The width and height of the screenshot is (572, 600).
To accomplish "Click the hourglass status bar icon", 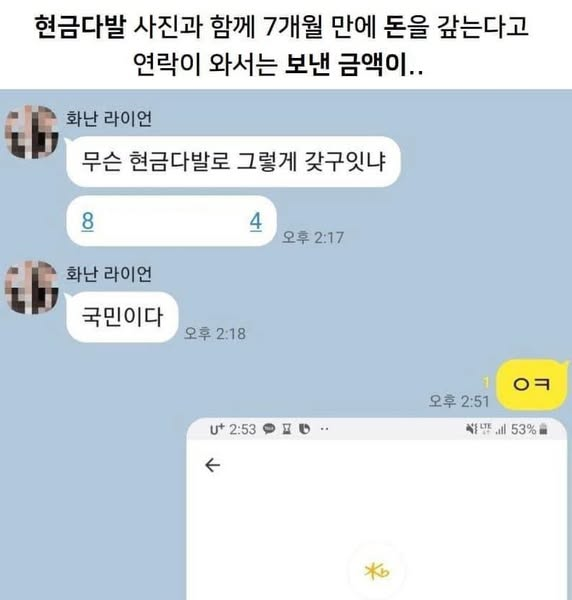I will pyautogui.click(x=287, y=429).
